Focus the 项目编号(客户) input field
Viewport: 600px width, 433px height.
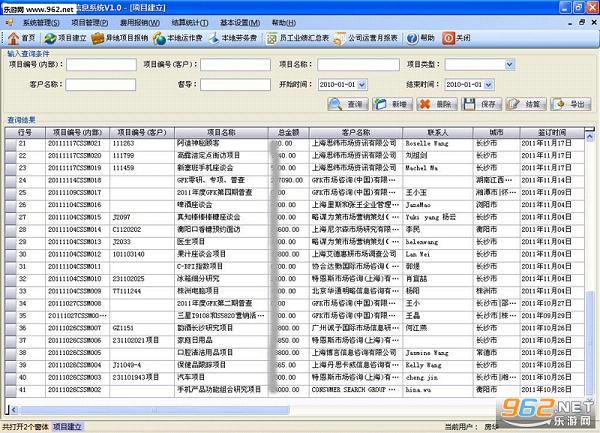pos(235,65)
